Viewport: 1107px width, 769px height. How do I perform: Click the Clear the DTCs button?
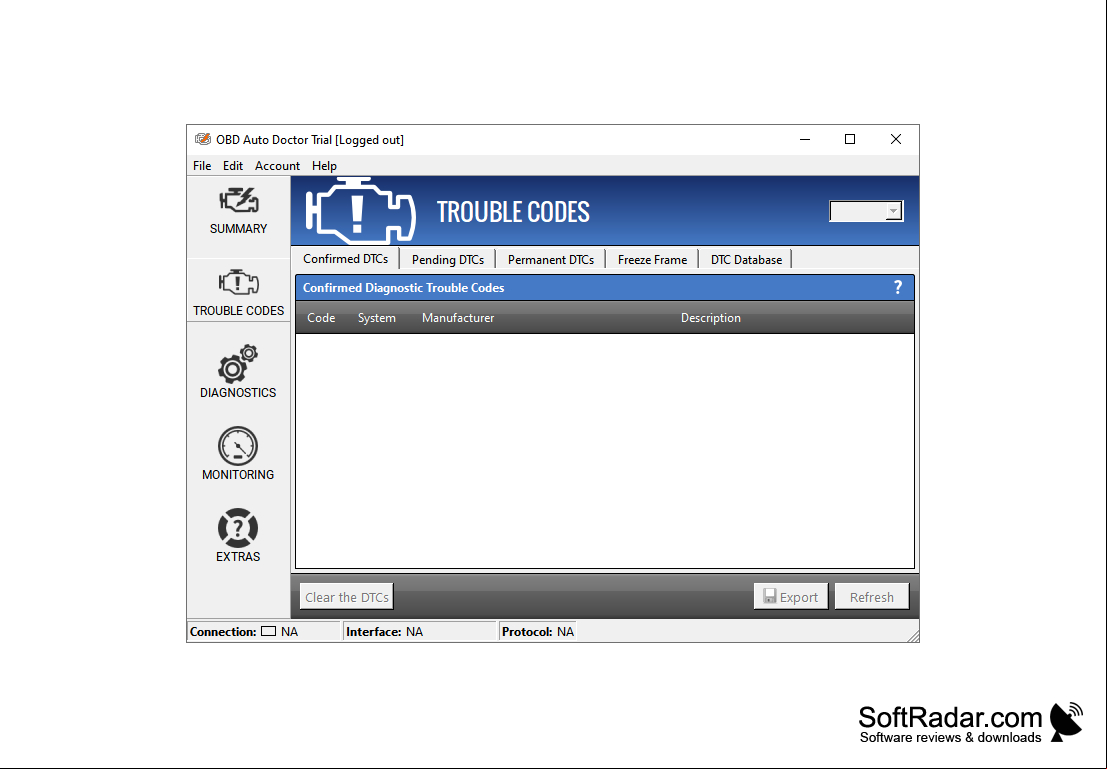[347, 597]
